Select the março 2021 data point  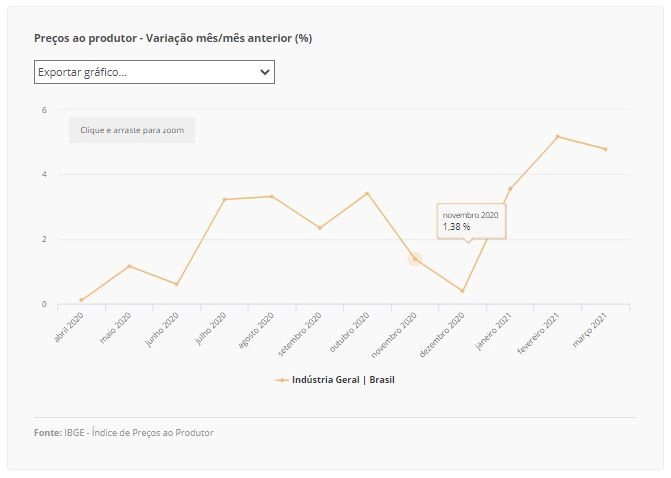pyautogui.click(x=606, y=149)
